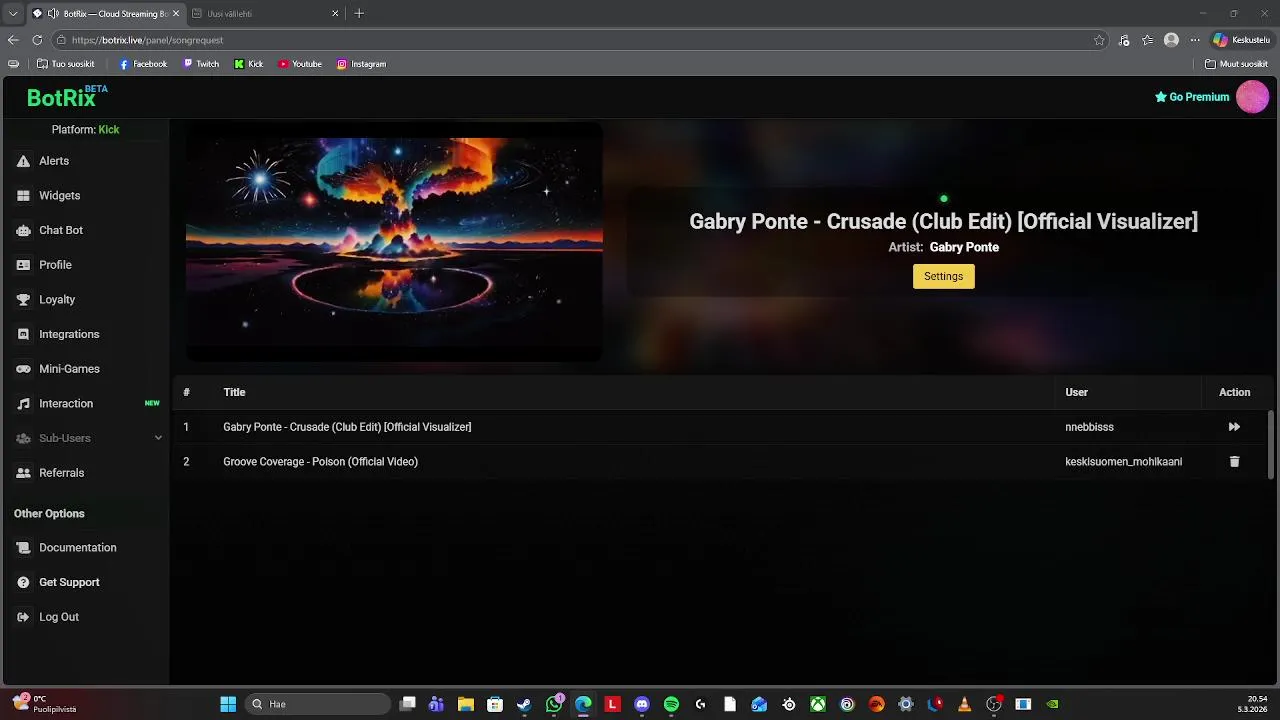The height and width of the screenshot is (720, 1280).
Task: Add page to favorites star
Action: point(1099,40)
